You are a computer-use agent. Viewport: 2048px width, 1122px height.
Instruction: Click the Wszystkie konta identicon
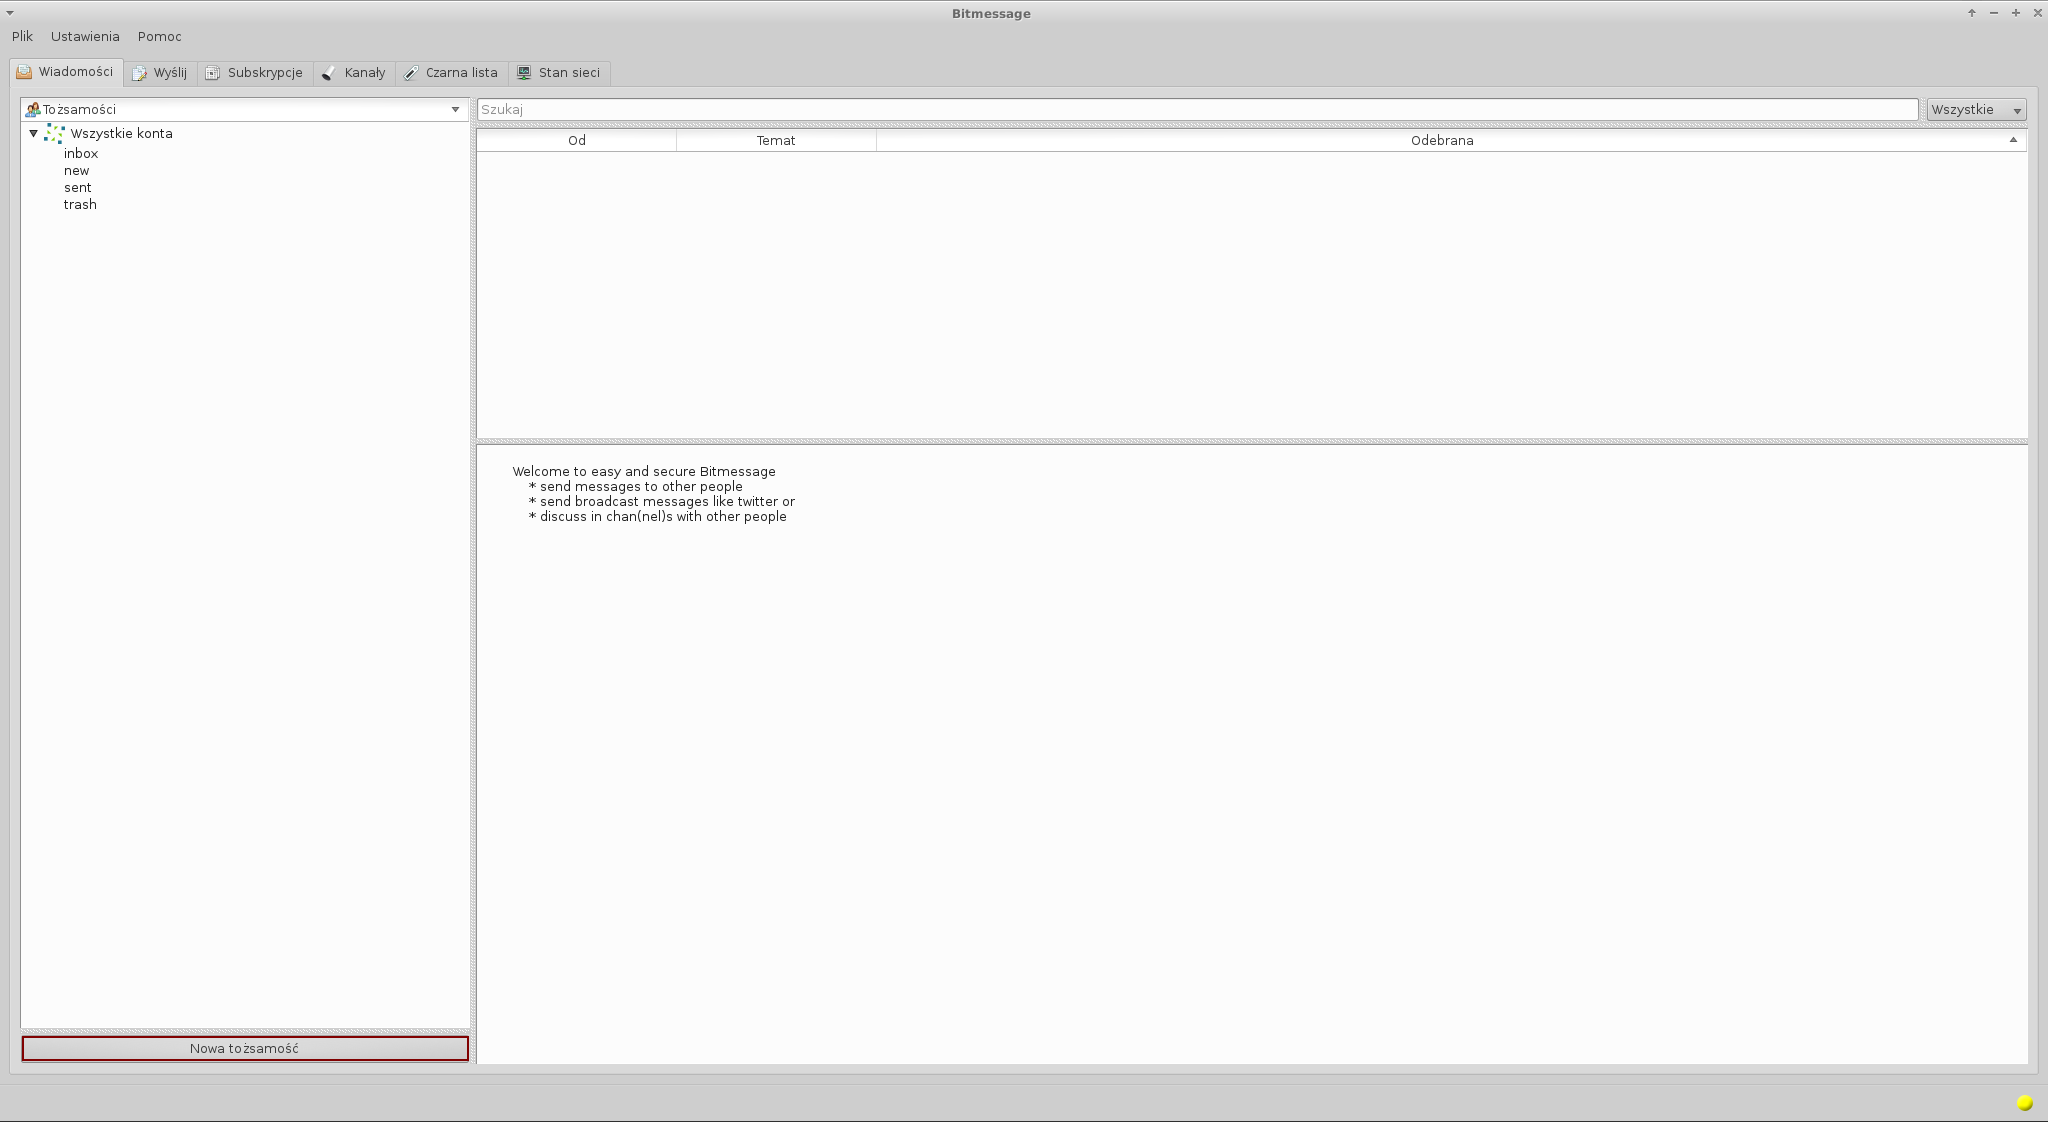click(55, 134)
